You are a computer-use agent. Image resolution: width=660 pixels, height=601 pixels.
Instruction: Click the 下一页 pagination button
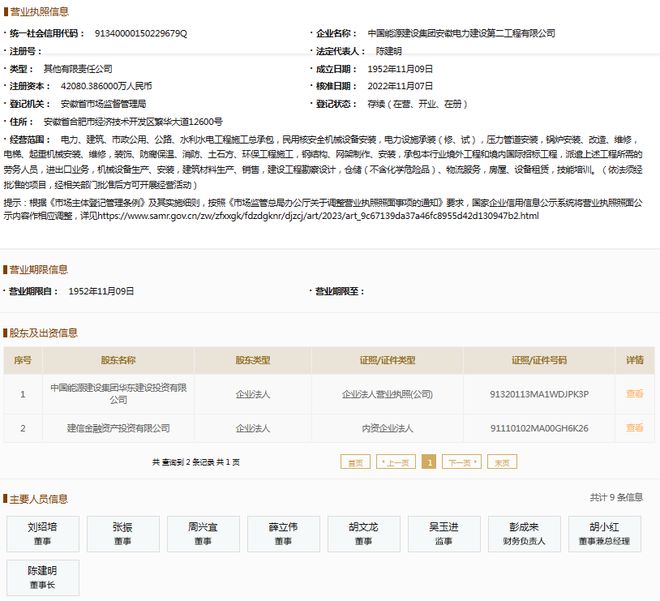pos(462,462)
